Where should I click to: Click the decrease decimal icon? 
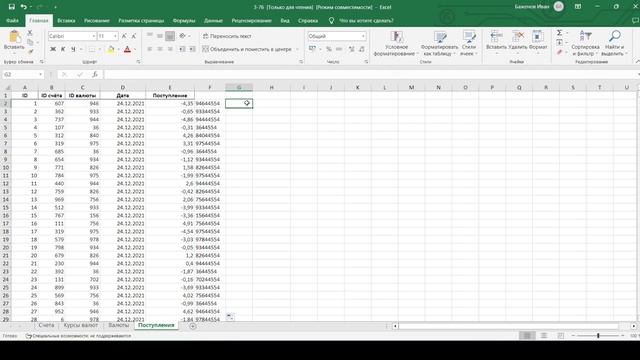362,49
